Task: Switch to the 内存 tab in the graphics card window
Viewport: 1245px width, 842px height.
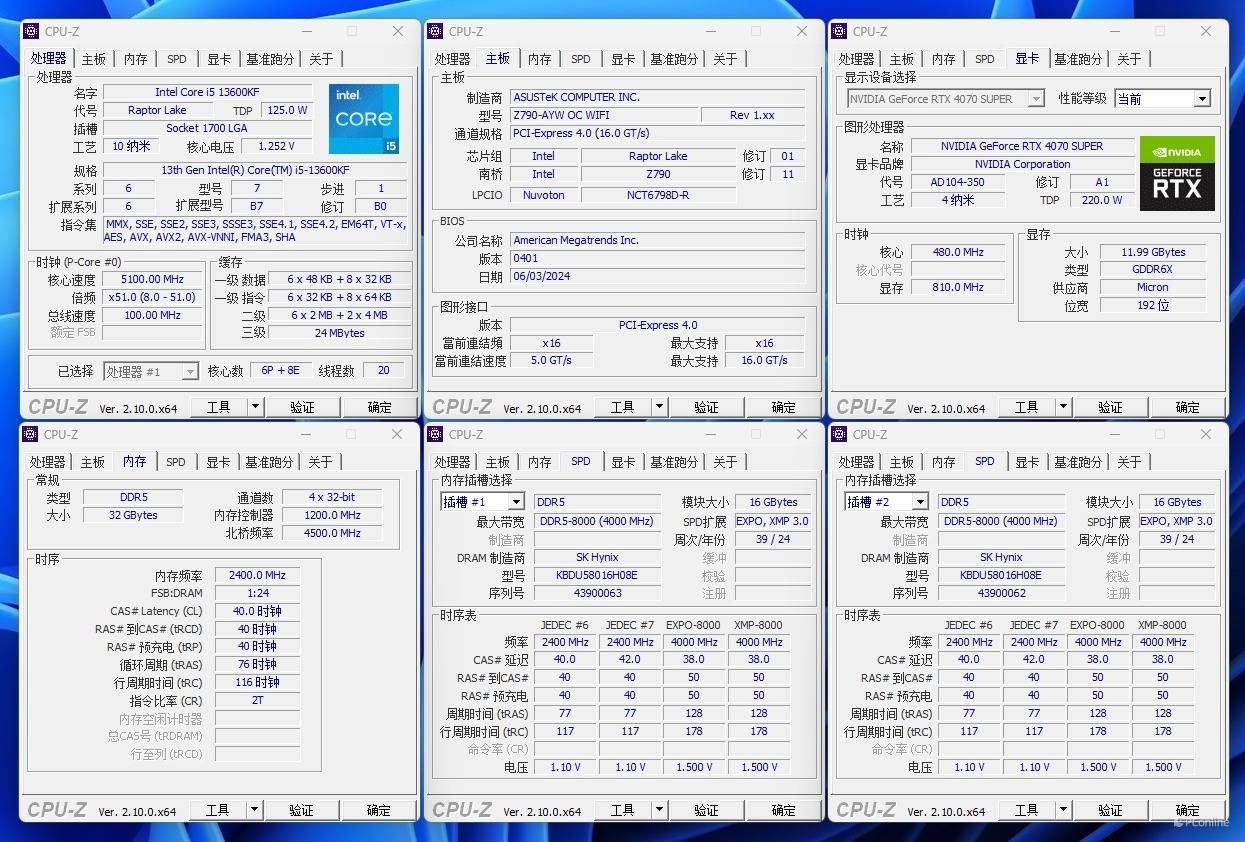Action: pyautogui.click(x=944, y=59)
